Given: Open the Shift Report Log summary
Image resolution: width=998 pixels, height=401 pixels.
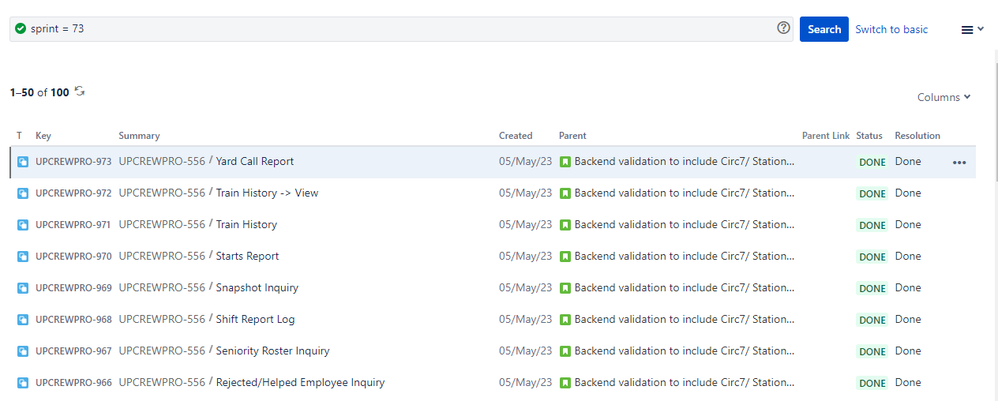Looking at the screenshot, I should click(x=255, y=320).
